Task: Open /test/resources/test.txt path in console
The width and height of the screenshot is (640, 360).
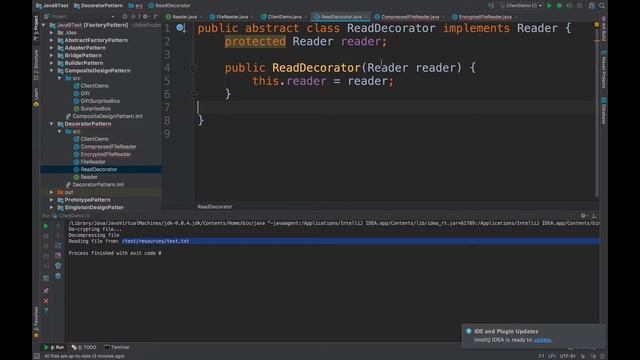Action: pyautogui.click(x=155, y=241)
